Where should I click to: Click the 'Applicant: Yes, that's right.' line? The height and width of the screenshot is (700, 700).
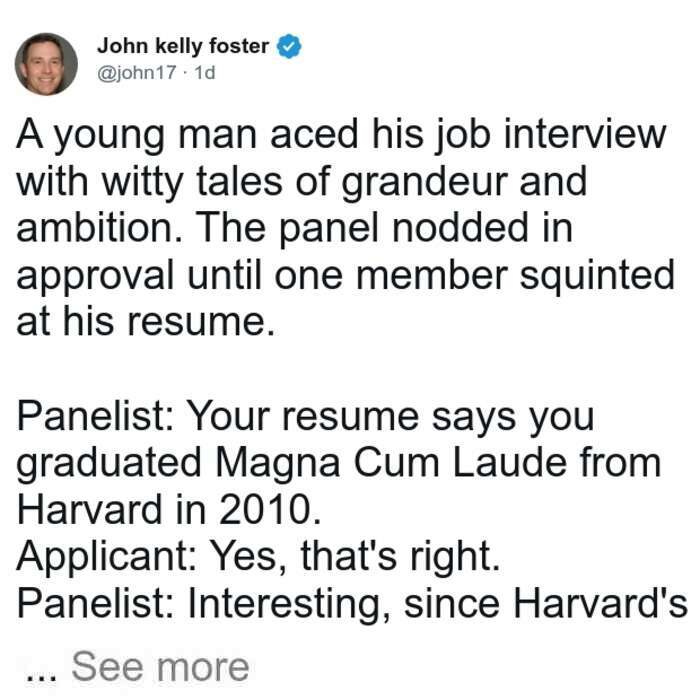click(x=258, y=558)
